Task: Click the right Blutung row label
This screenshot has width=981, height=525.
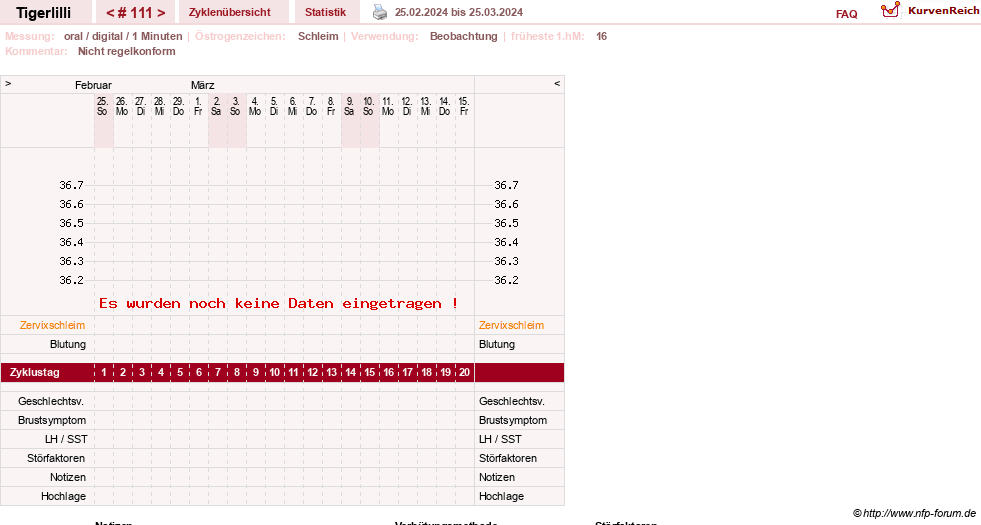Action: point(497,344)
